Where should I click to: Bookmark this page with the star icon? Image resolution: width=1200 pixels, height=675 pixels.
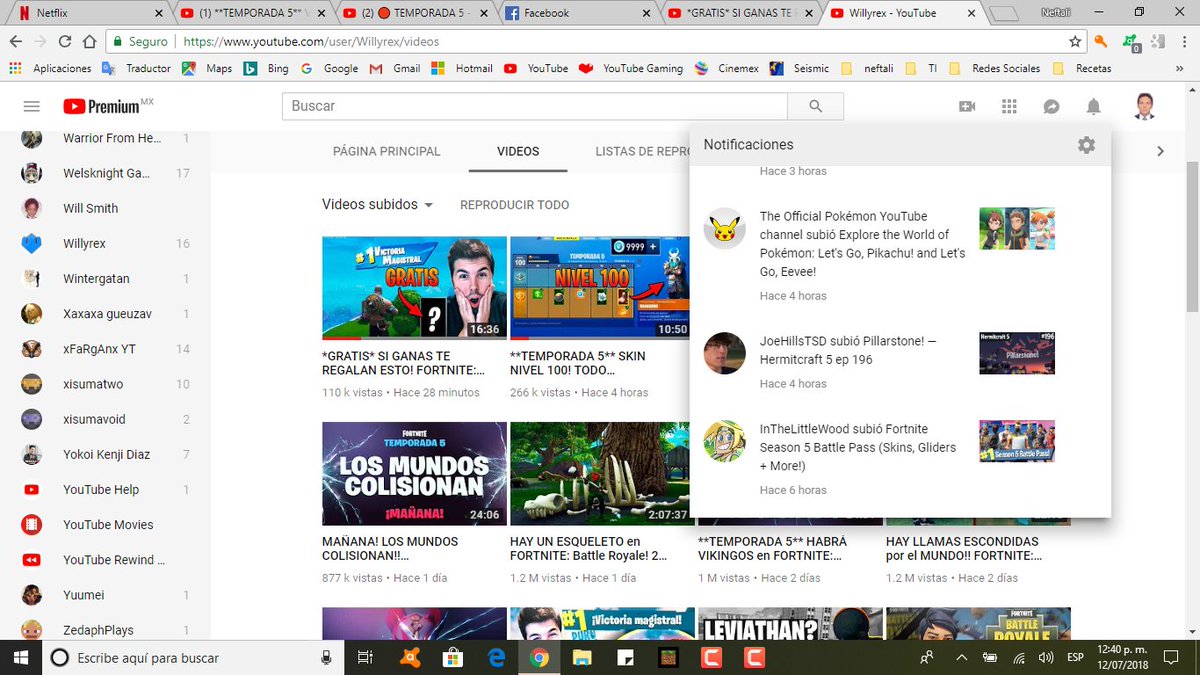pos(1075,42)
